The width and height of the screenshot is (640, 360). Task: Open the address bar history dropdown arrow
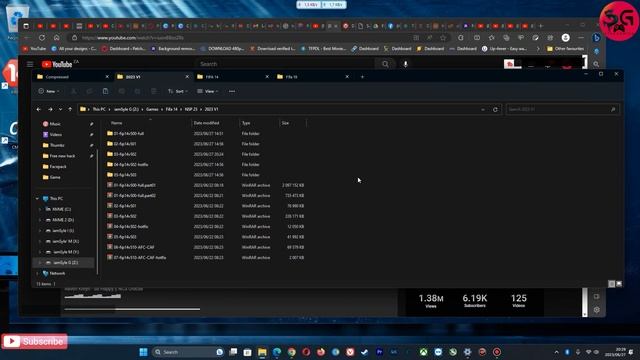[483, 109]
